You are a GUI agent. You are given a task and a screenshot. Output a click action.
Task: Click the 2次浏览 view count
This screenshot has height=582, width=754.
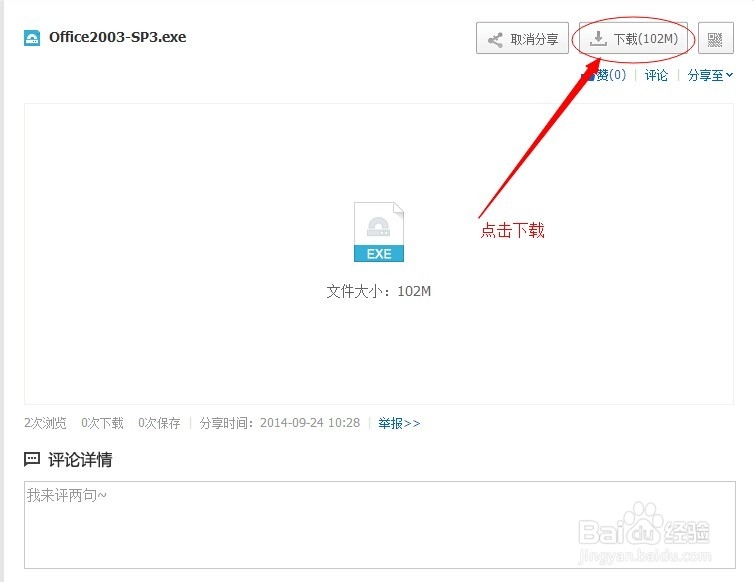[45, 423]
